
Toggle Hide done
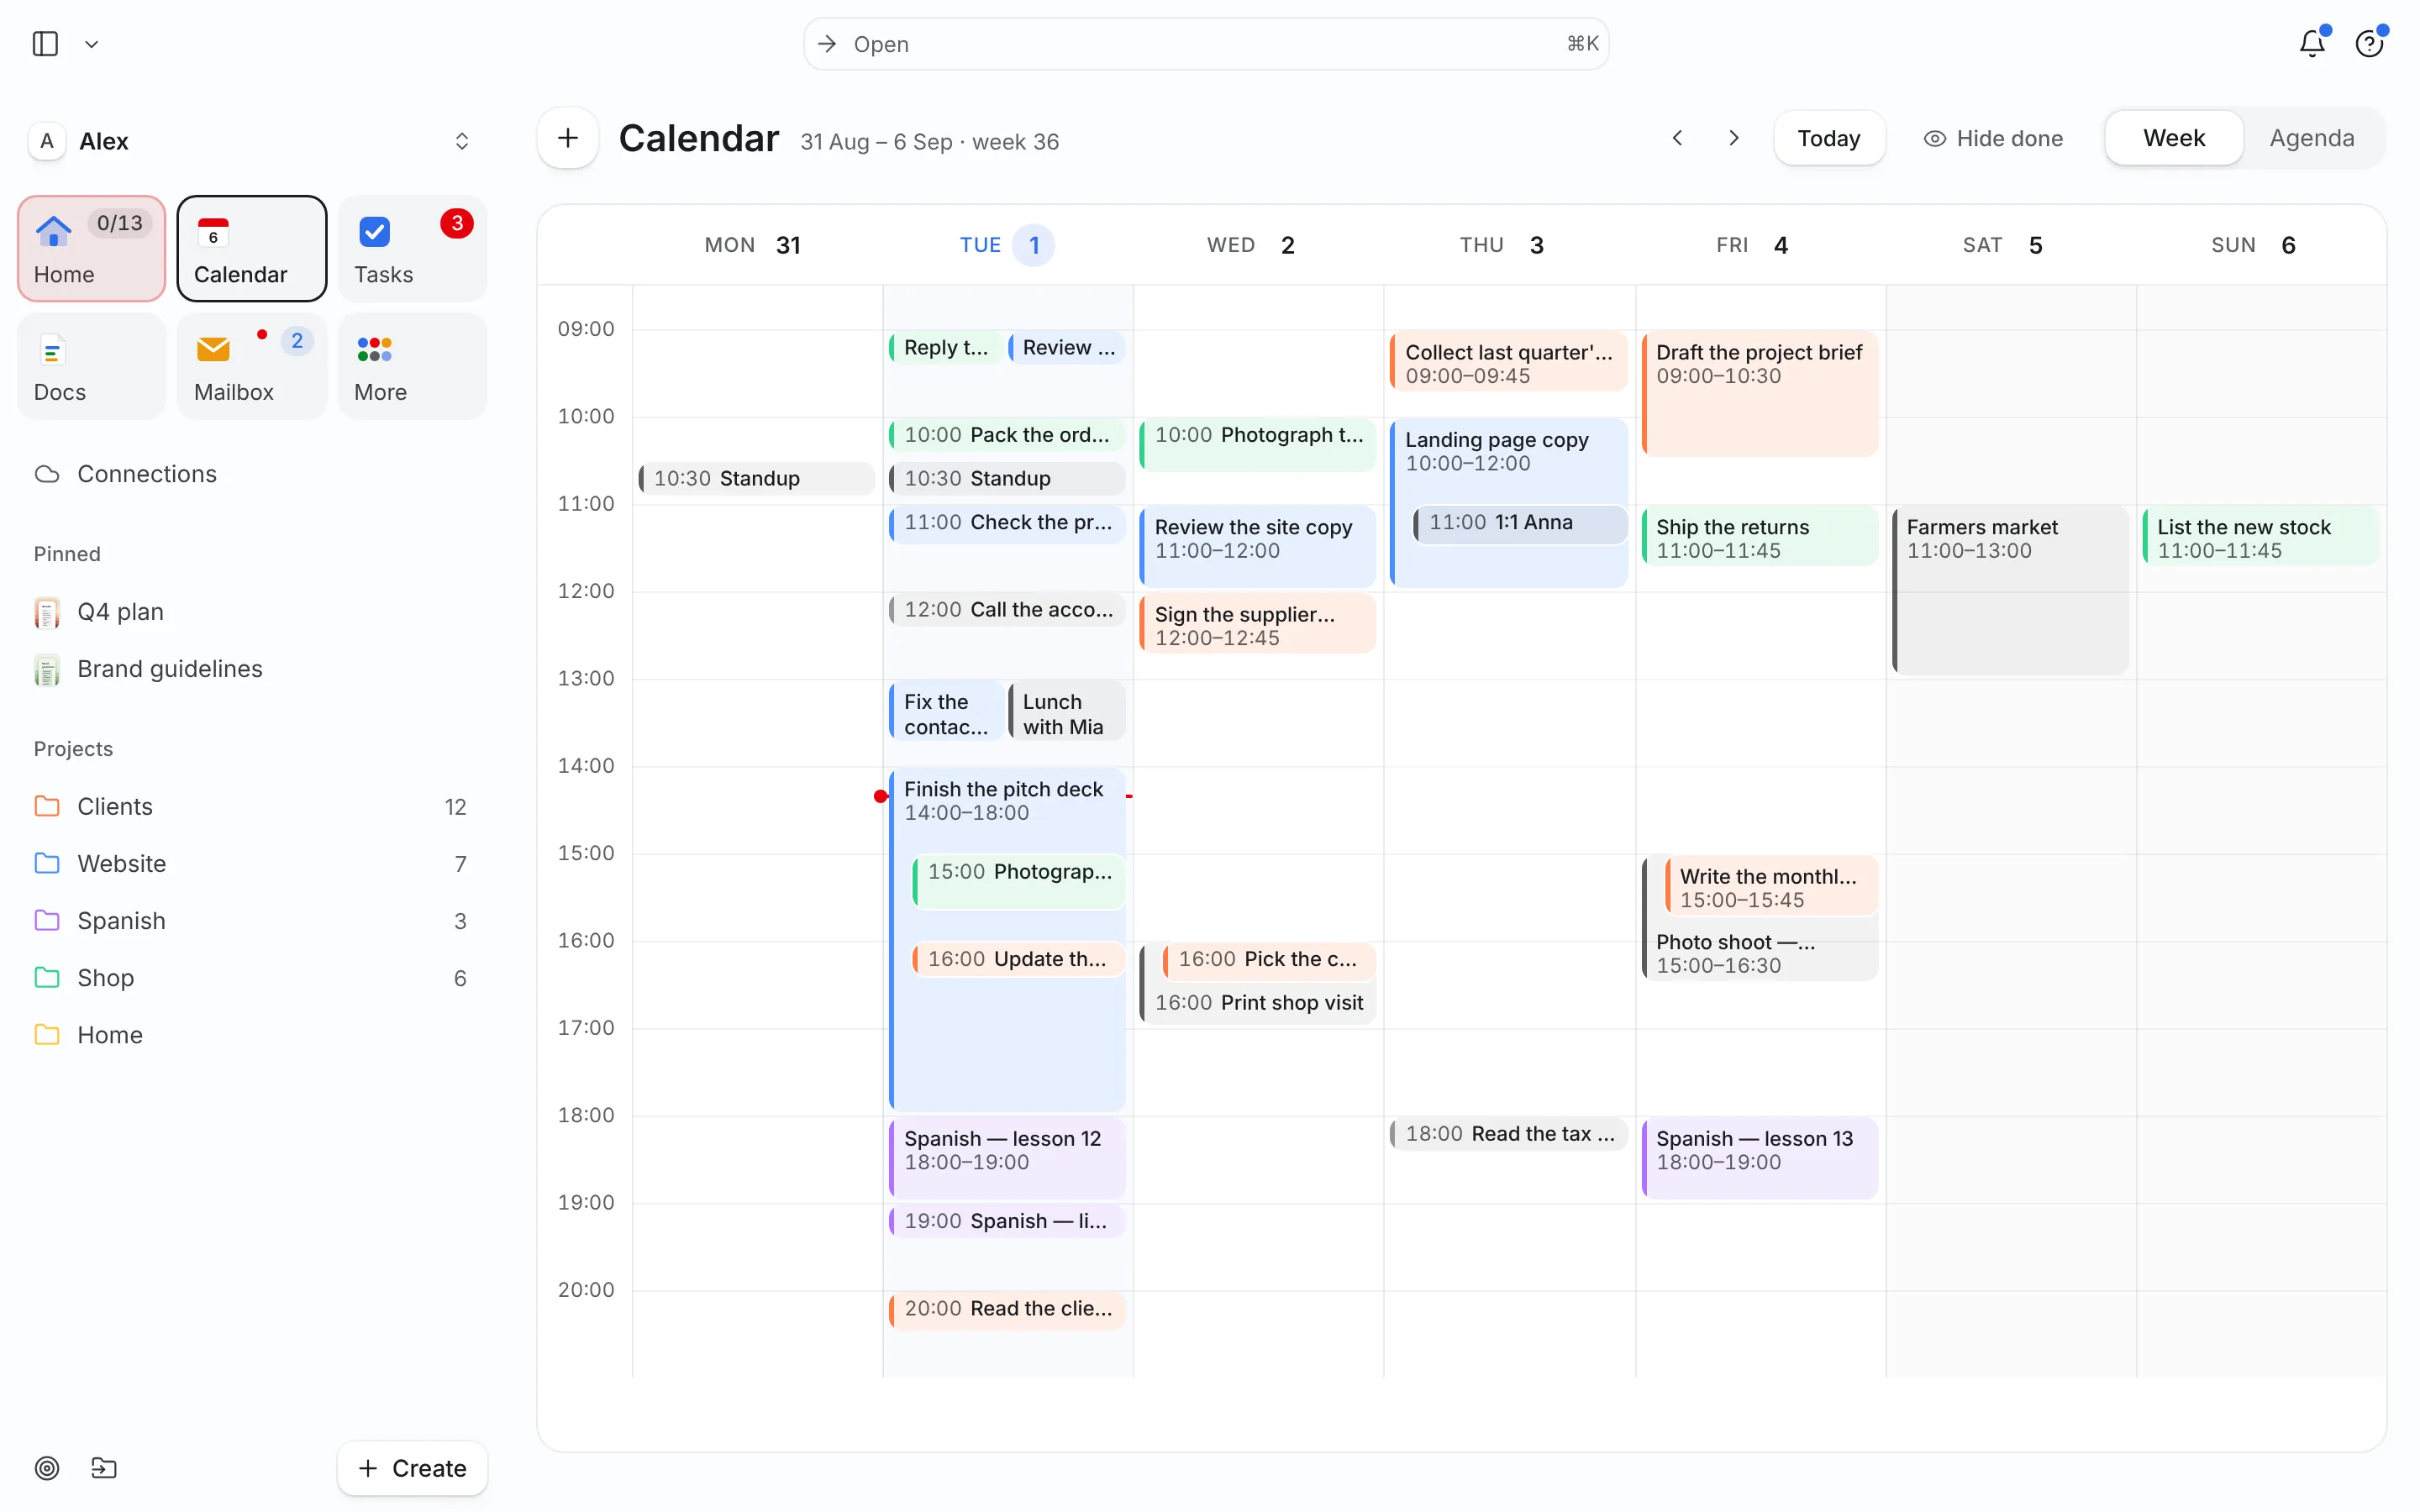[x=1994, y=138]
